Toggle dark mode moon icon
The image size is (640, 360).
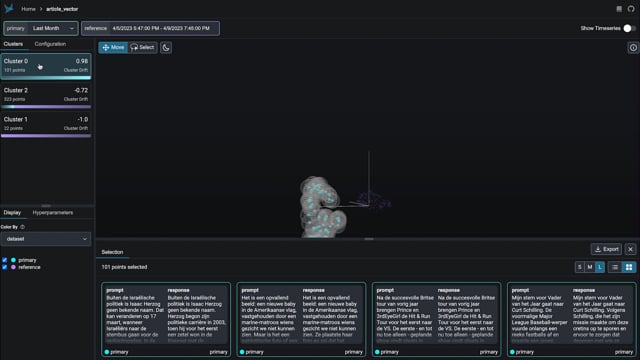[x=166, y=48]
